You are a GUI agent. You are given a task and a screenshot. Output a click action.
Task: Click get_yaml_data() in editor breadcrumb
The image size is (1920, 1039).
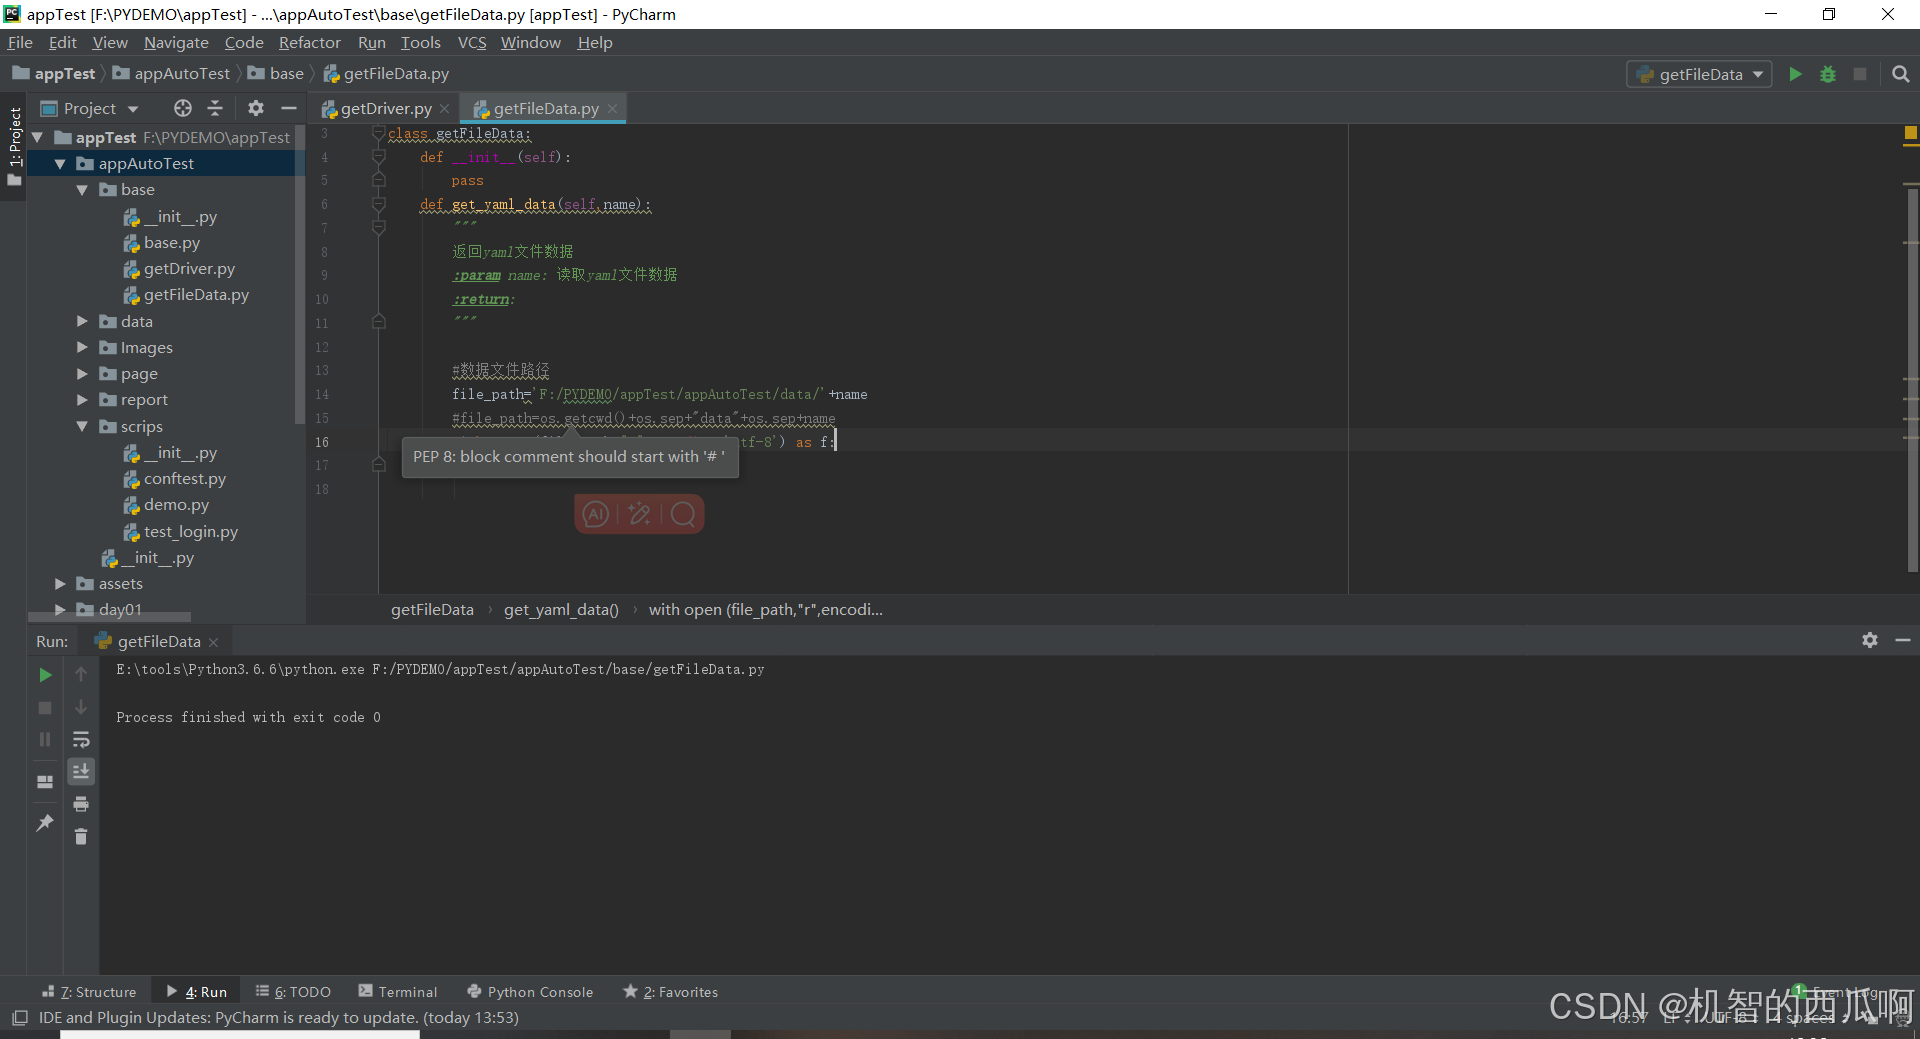pos(561,609)
